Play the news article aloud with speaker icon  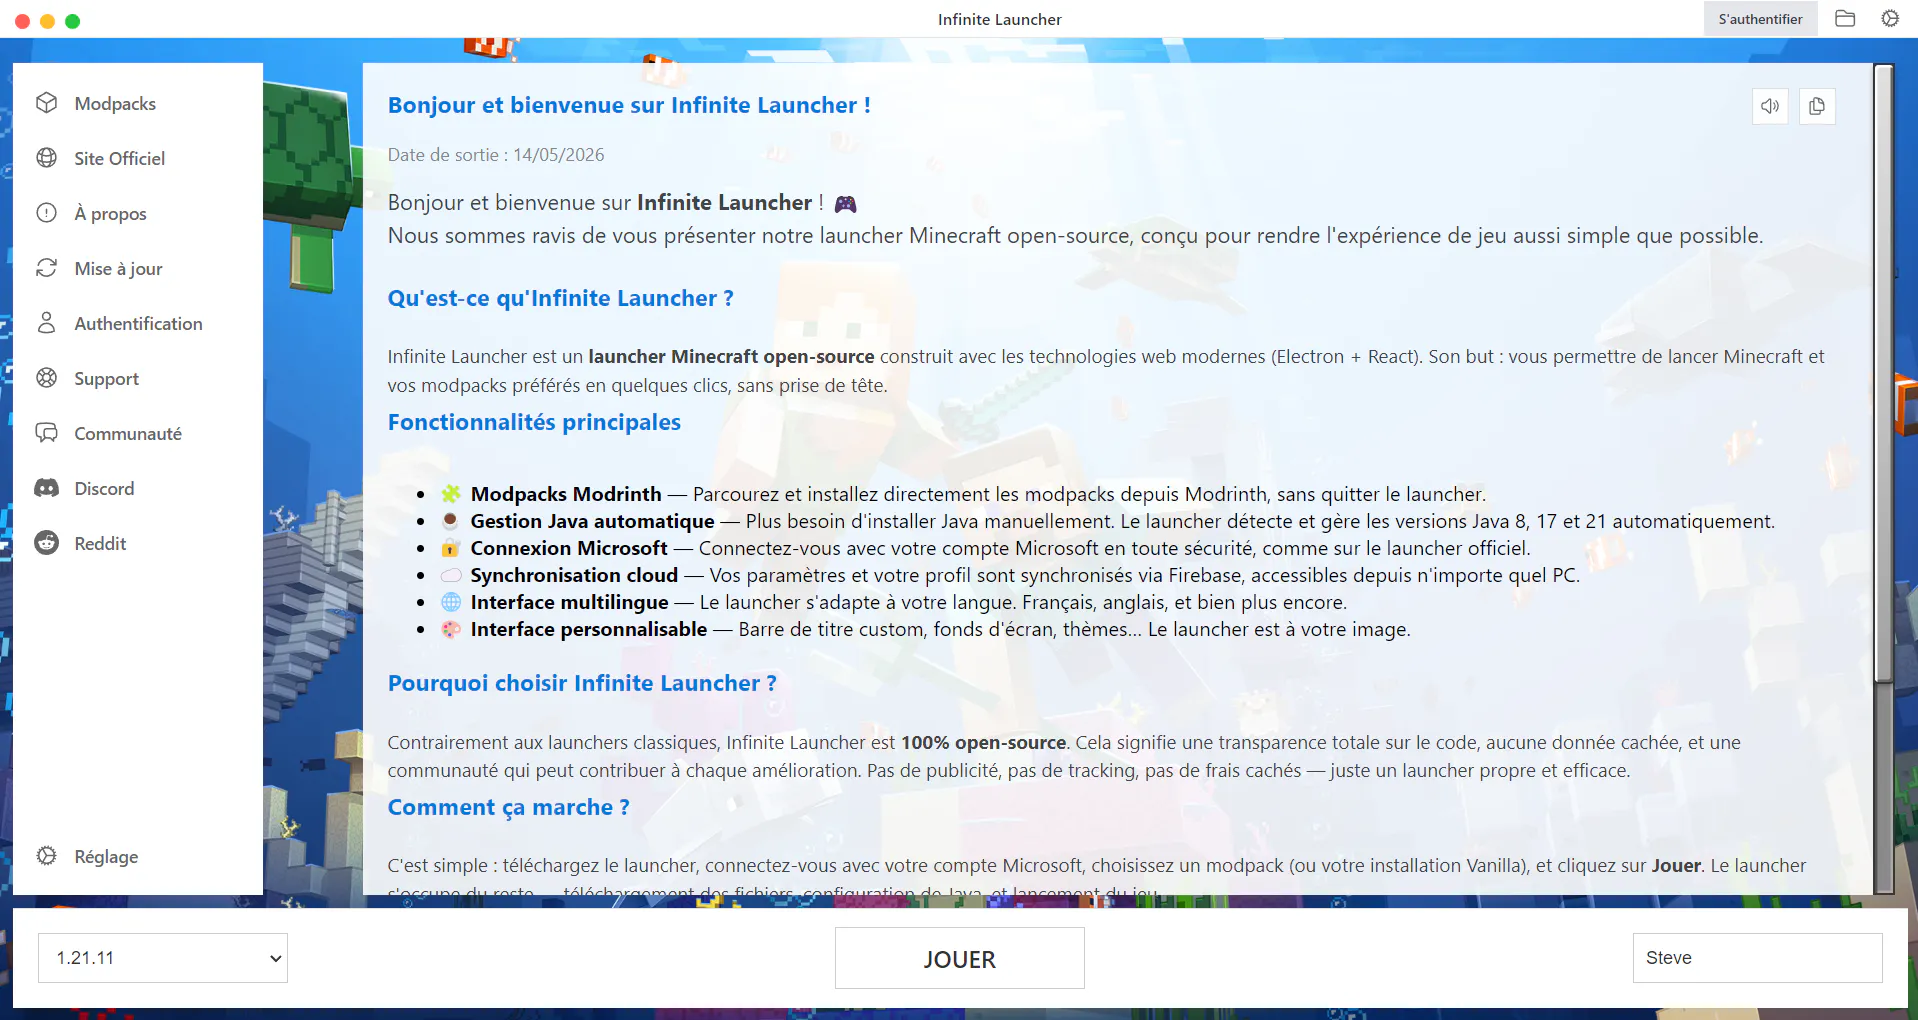pyautogui.click(x=1770, y=106)
